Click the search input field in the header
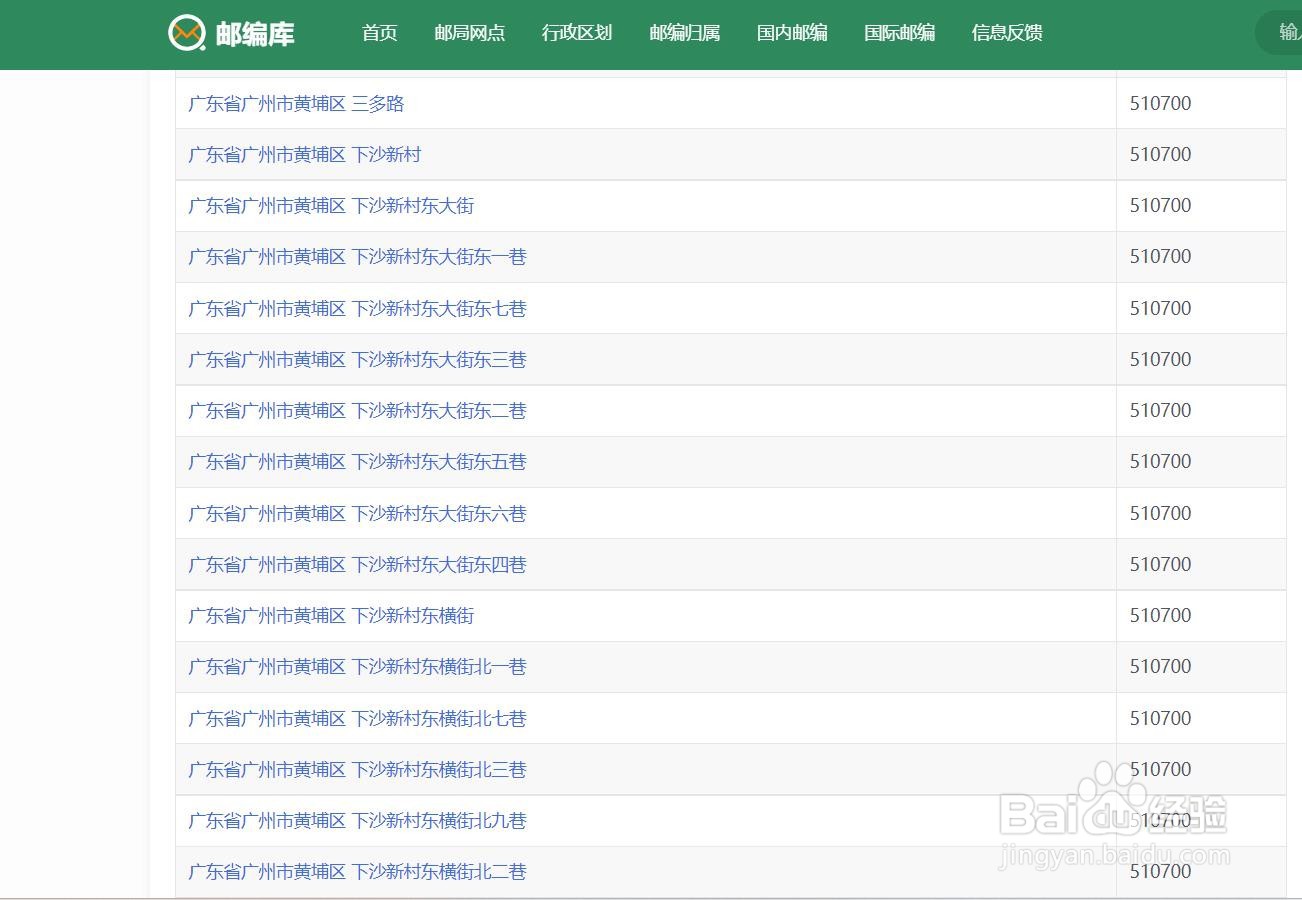1302x900 pixels. coord(1279,33)
